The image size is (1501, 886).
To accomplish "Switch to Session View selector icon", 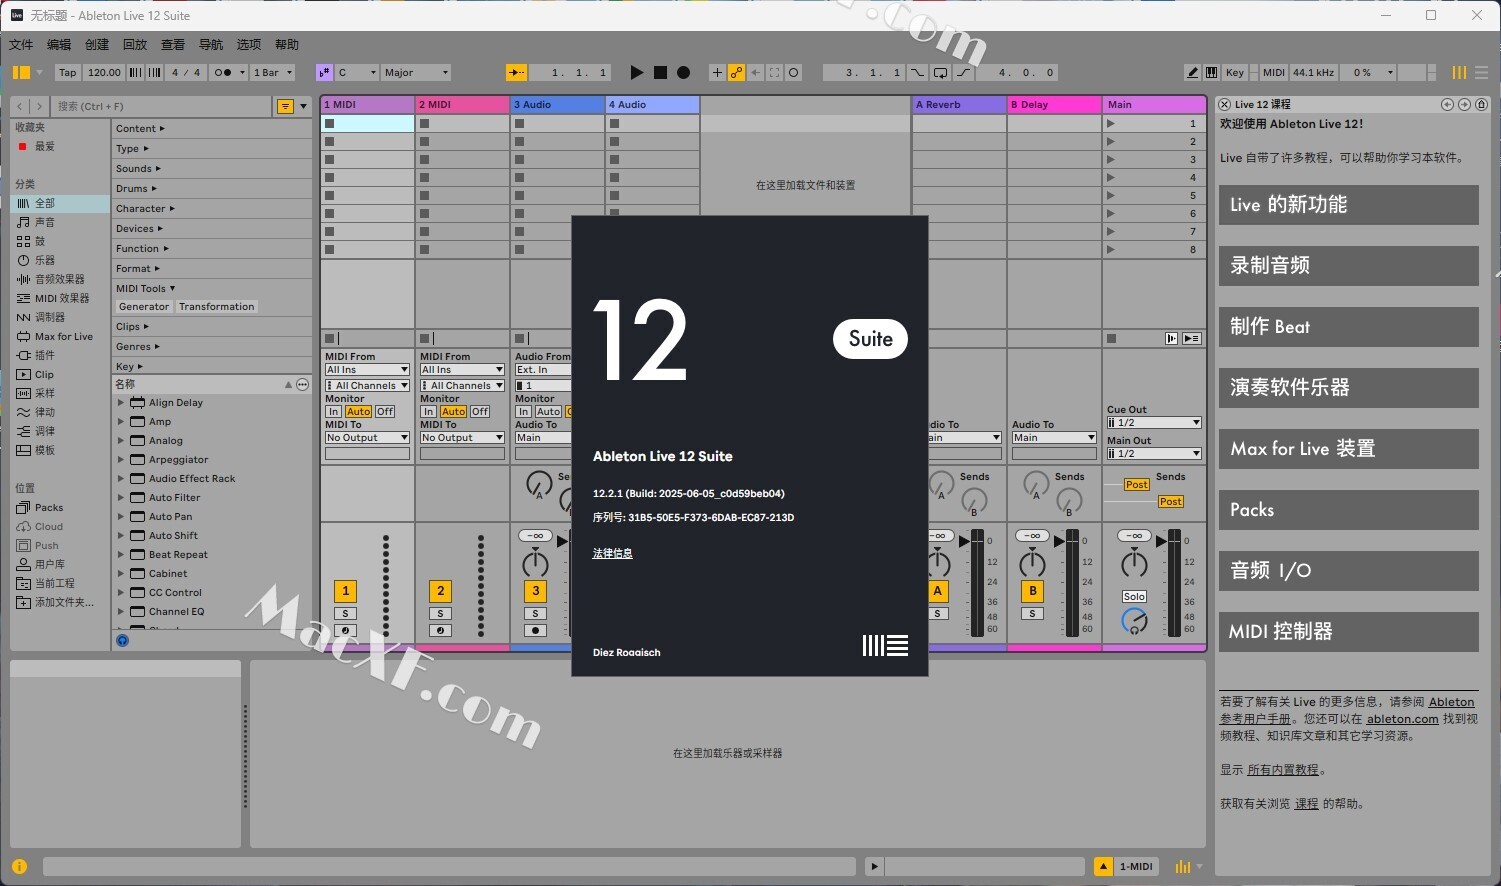I will pos(1460,72).
